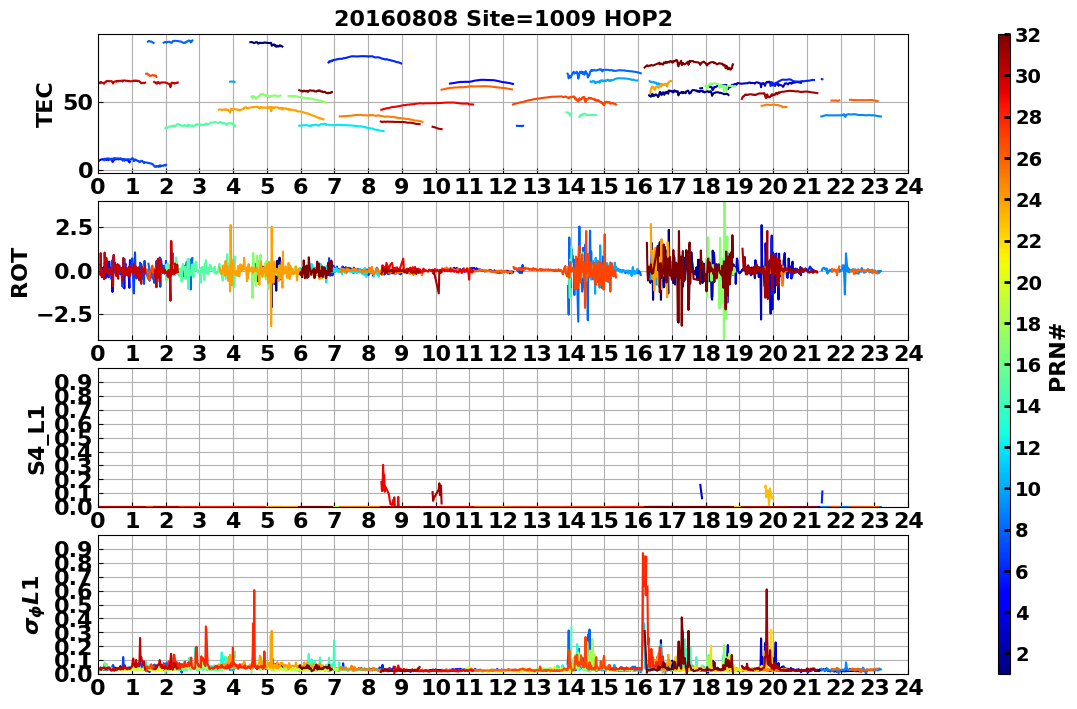
Task: Click colorbar tick label '32'
Action: tap(1028, 36)
